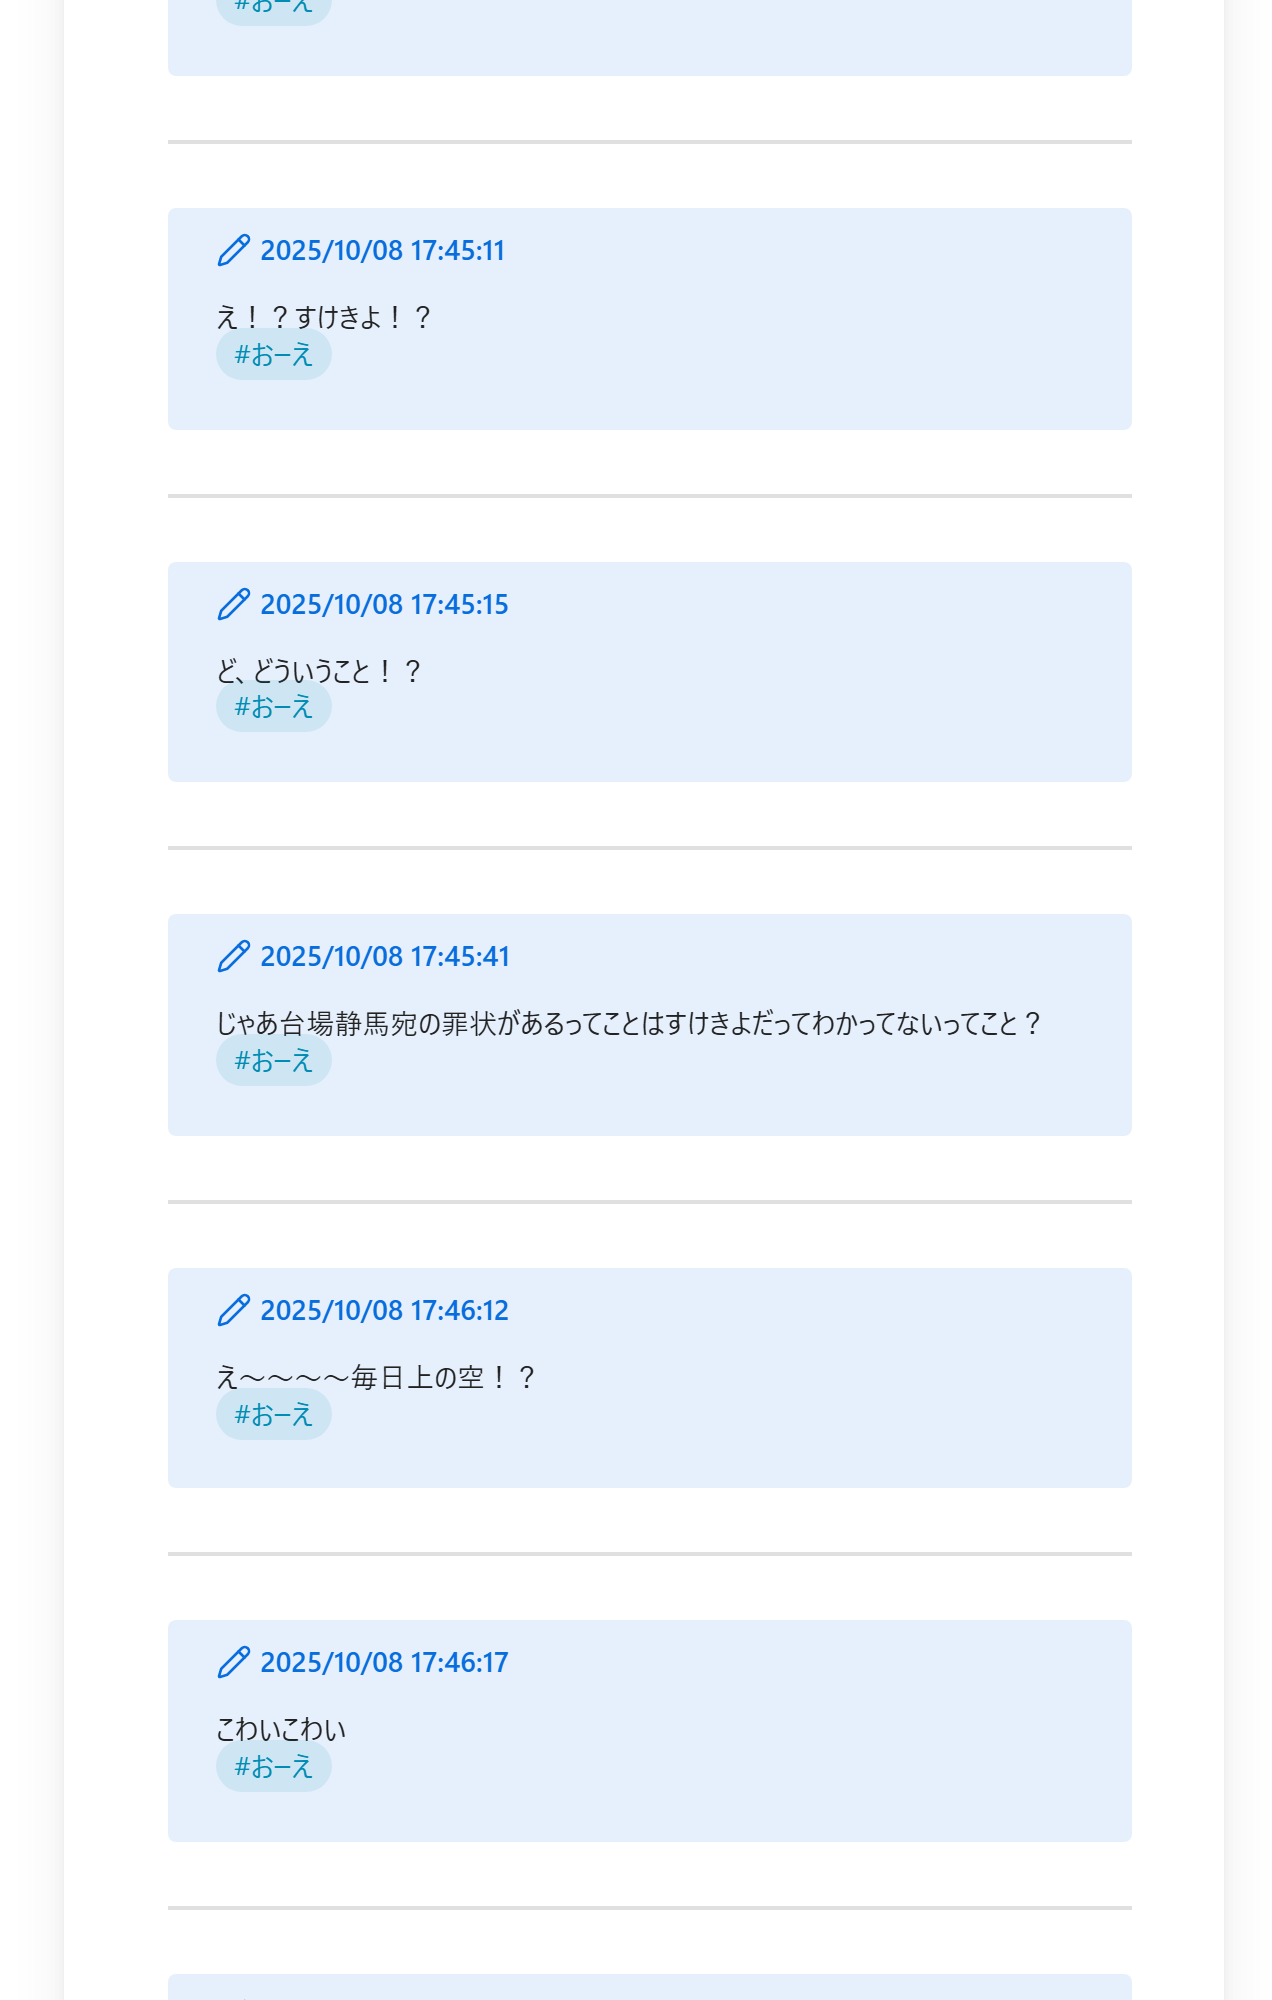Viewport: 1272px width, 2000px height.
Task: Open the post dated 2025/10/08 17:45:15
Action: (384, 604)
